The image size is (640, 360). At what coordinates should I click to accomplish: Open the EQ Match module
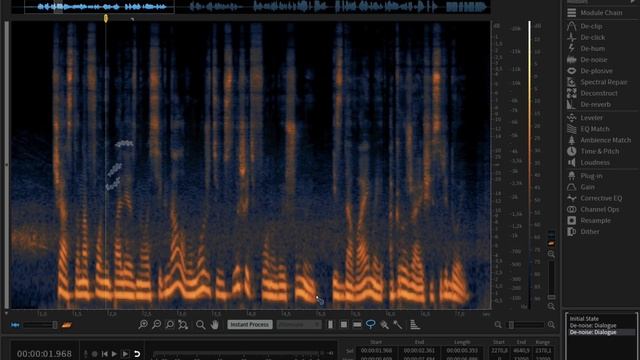(x=588, y=129)
